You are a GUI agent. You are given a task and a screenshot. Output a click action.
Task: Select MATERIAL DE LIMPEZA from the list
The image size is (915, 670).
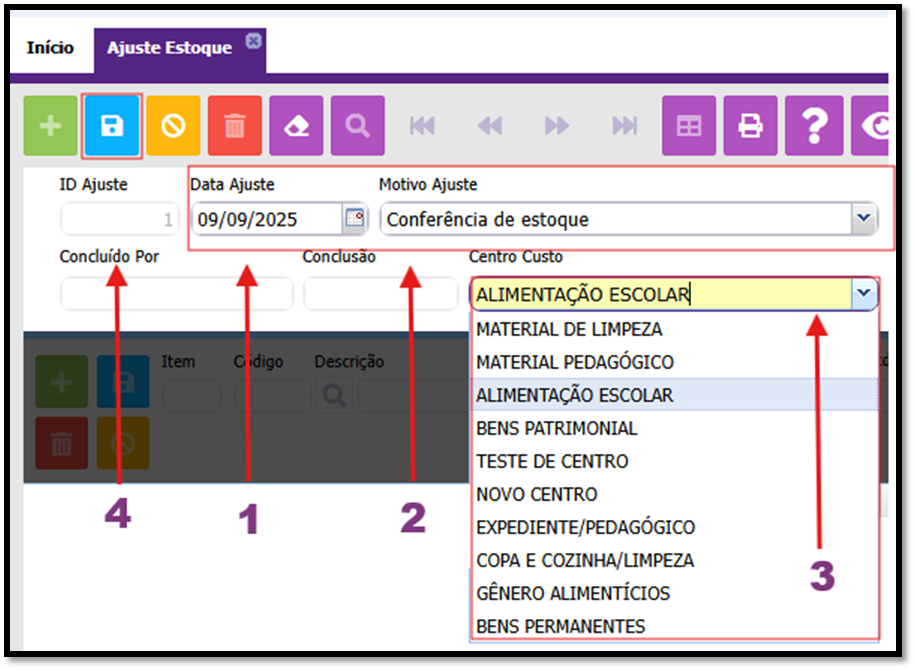[x=569, y=329]
